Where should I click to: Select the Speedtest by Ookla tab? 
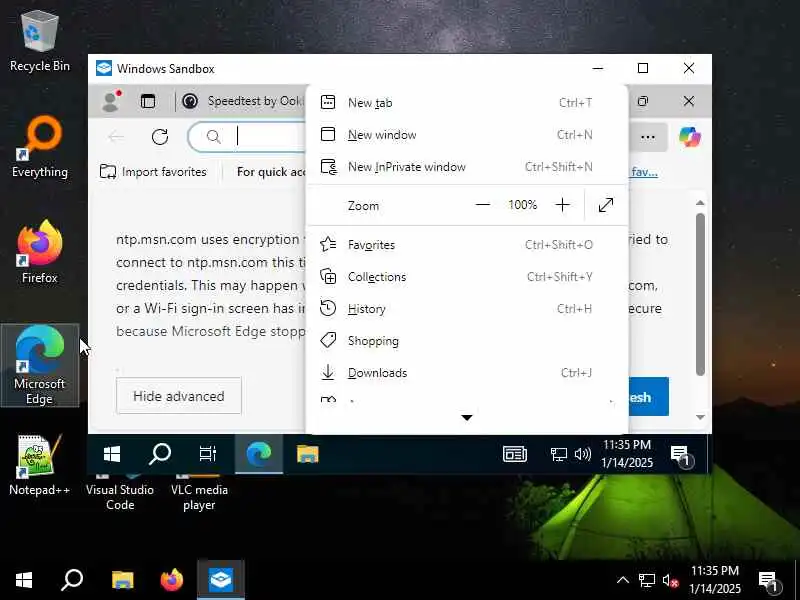point(242,101)
